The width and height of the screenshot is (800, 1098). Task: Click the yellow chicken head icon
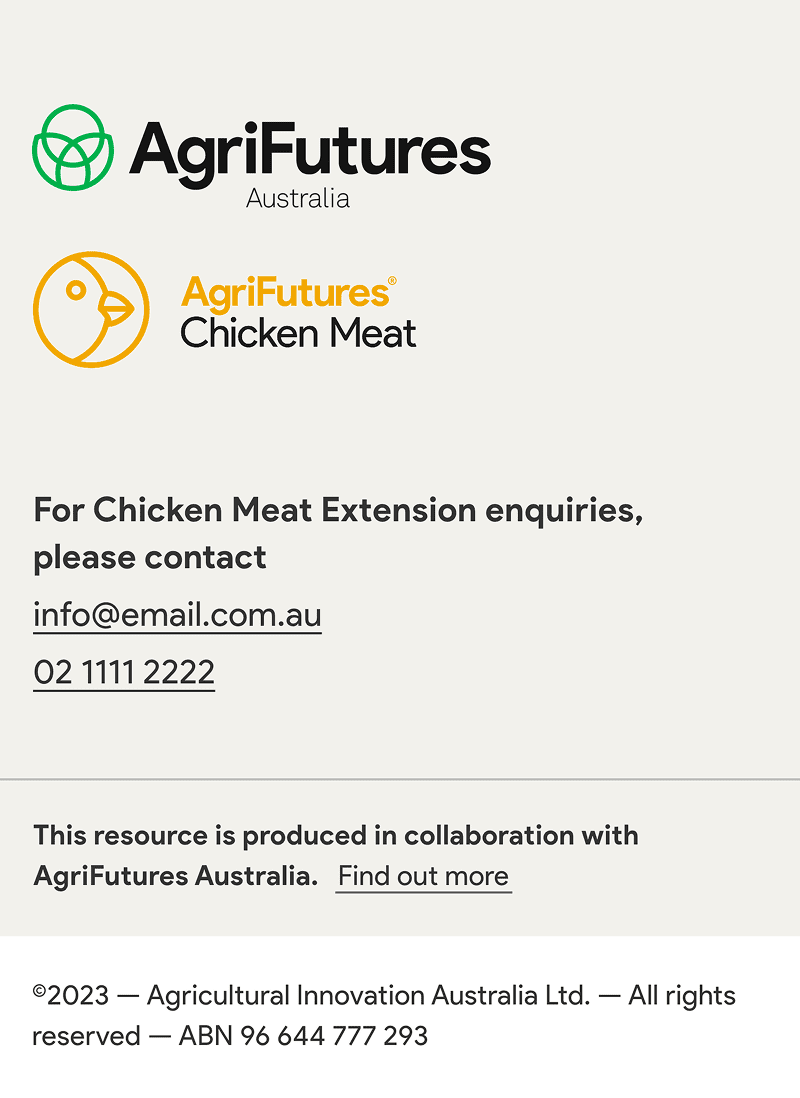91,309
